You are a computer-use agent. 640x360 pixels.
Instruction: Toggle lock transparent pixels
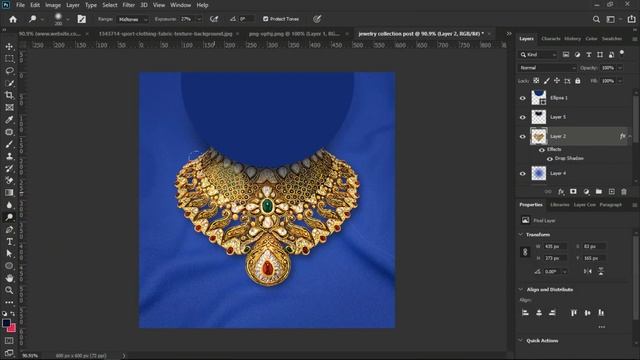[536, 81]
